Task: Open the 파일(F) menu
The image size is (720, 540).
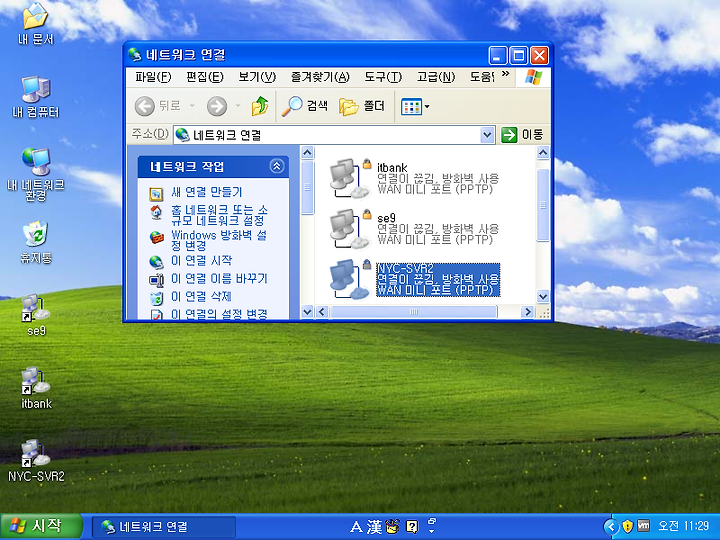Action: point(153,77)
